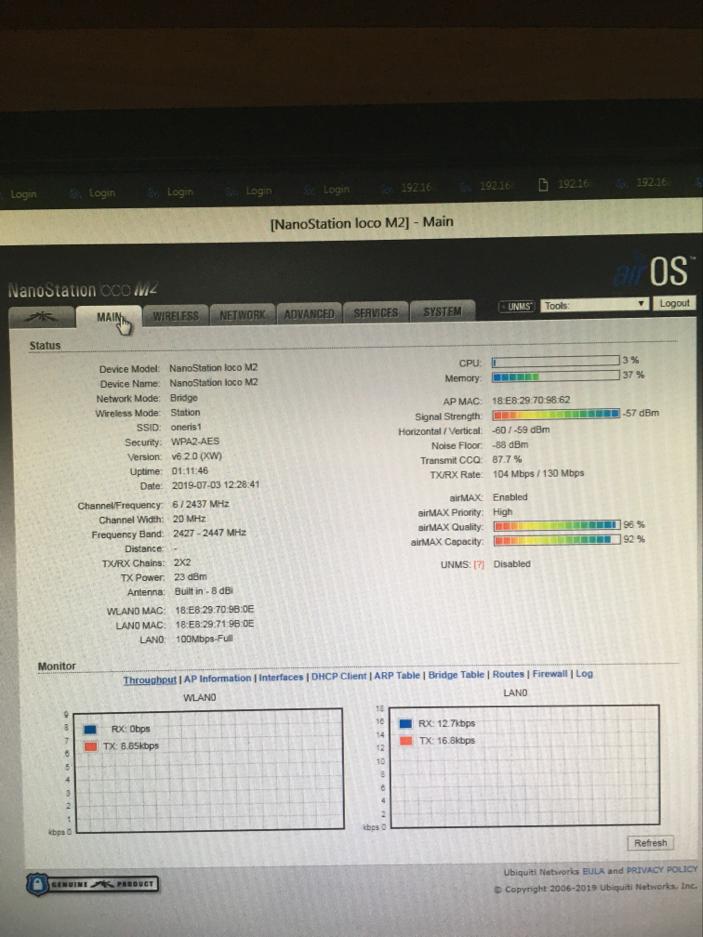703x937 pixels.
Task: Click the WLAN0 throughput graph
Action: 208,771
